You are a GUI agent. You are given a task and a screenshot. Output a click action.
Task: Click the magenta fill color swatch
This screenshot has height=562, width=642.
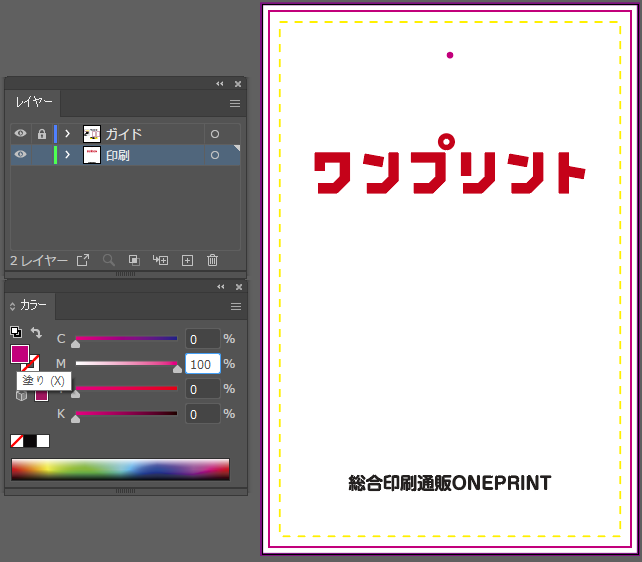(x=19, y=354)
